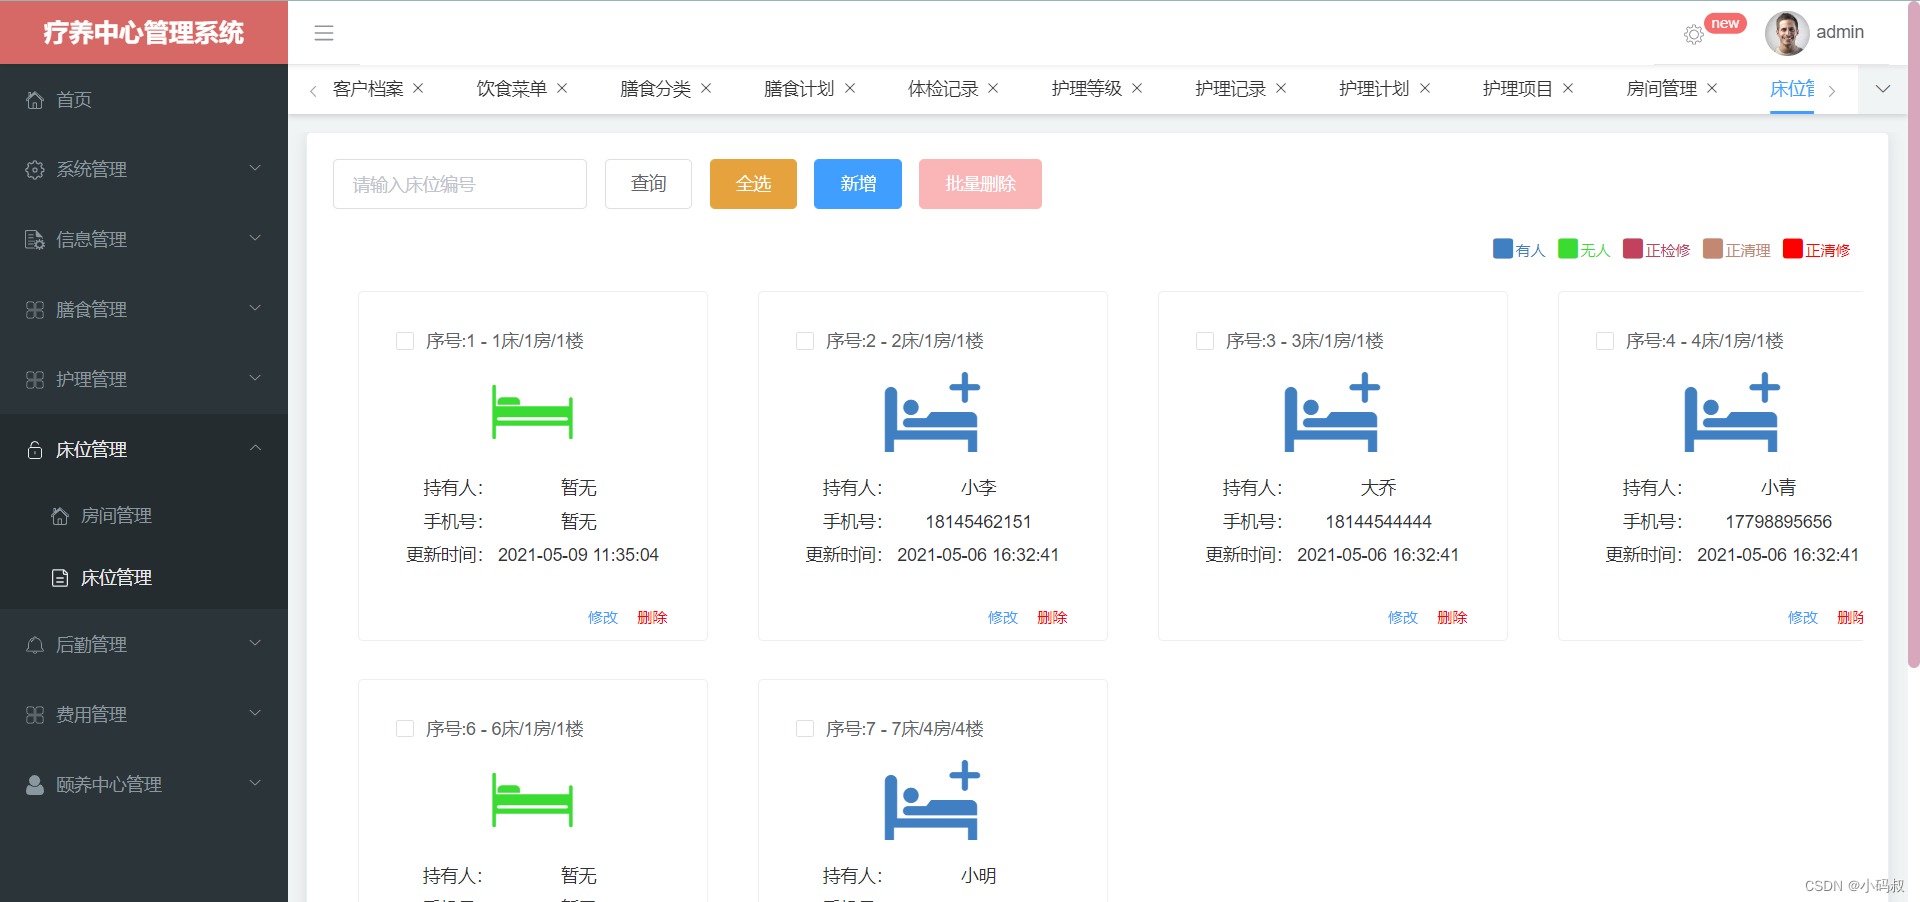Click the grid icon beside 护理管理
The height and width of the screenshot is (902, 1920).
35,380
